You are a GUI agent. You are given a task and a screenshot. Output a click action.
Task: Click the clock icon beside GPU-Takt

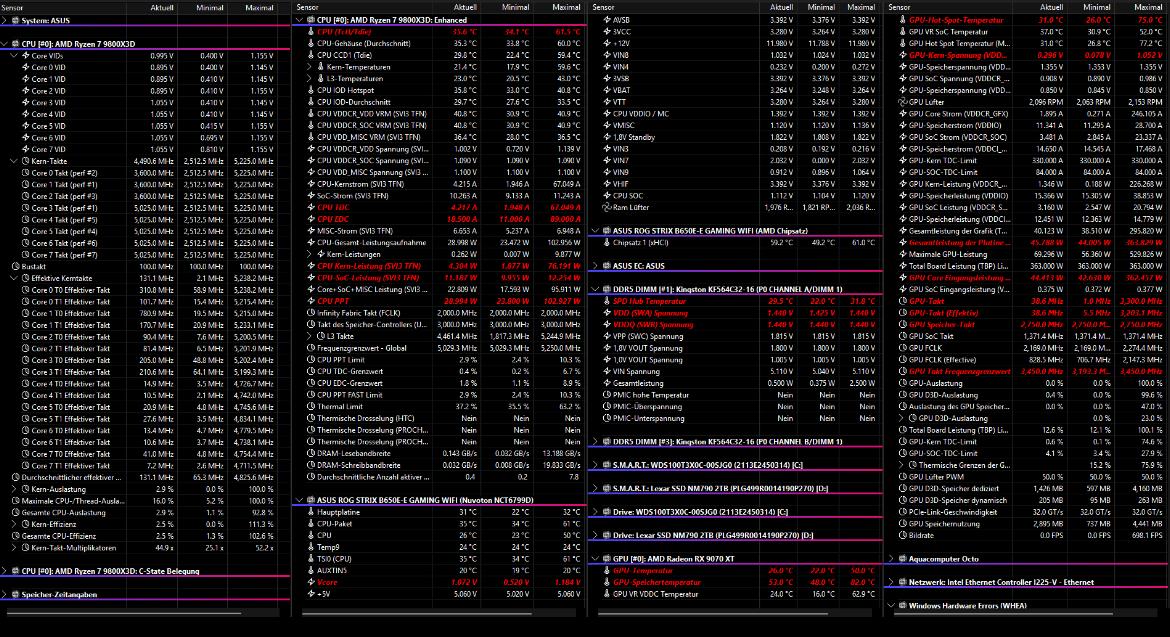click(x=903, y=301)
